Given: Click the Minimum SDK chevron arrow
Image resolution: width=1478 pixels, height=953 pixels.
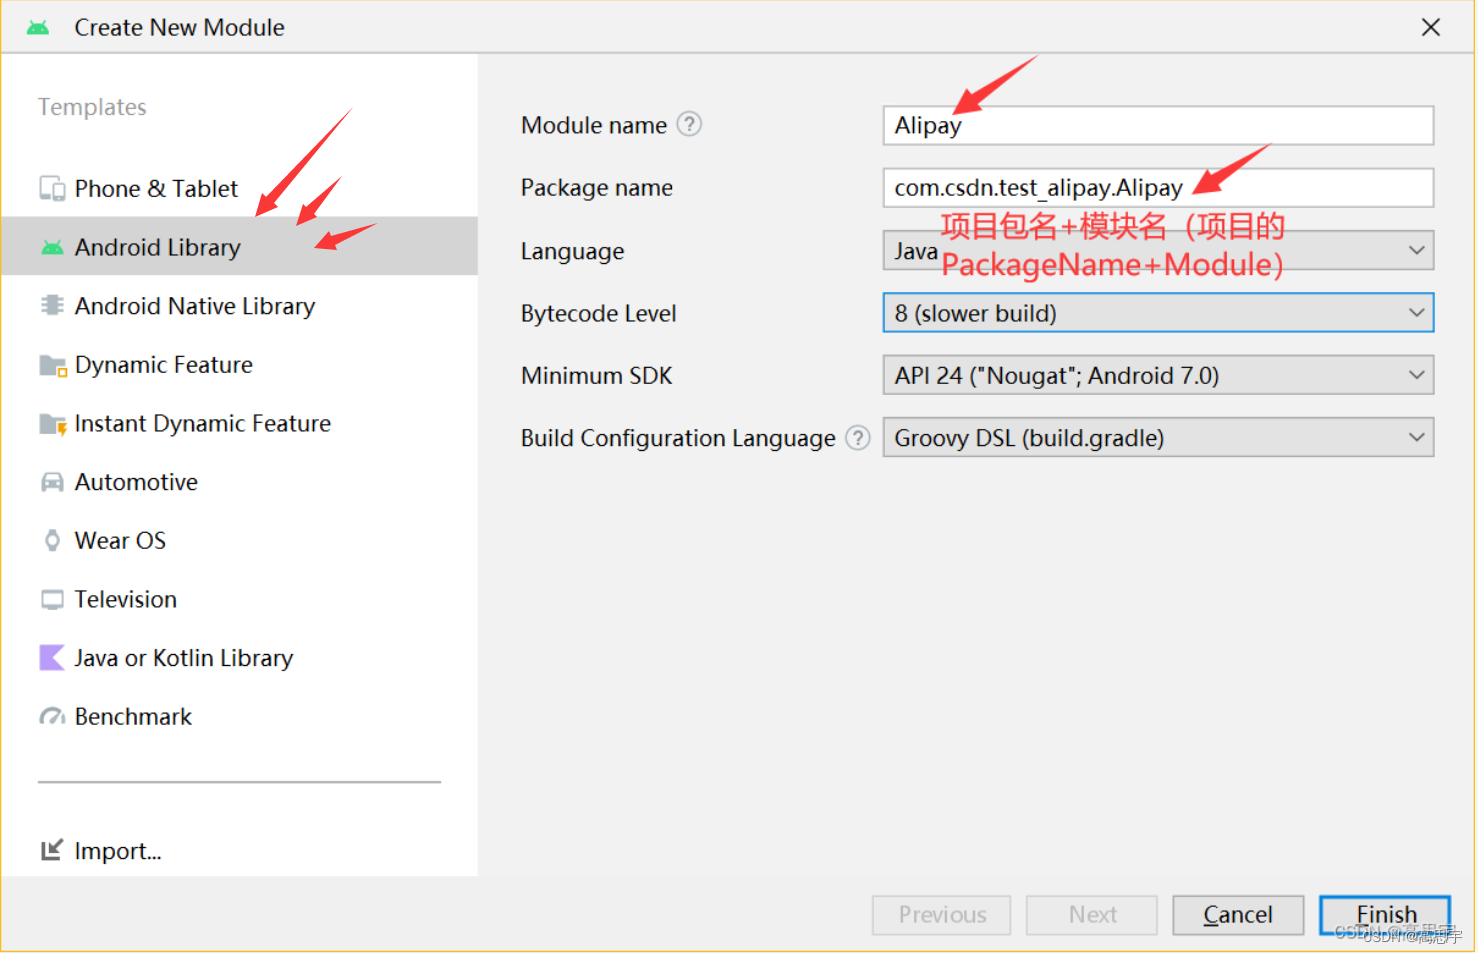Looking at the screenshot, I should [1416, 376].
